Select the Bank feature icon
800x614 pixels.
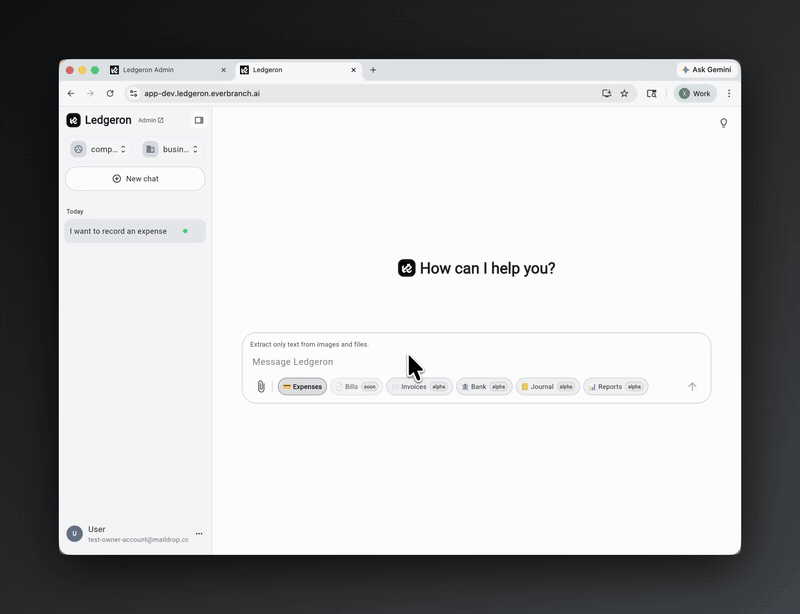[466, 387]
